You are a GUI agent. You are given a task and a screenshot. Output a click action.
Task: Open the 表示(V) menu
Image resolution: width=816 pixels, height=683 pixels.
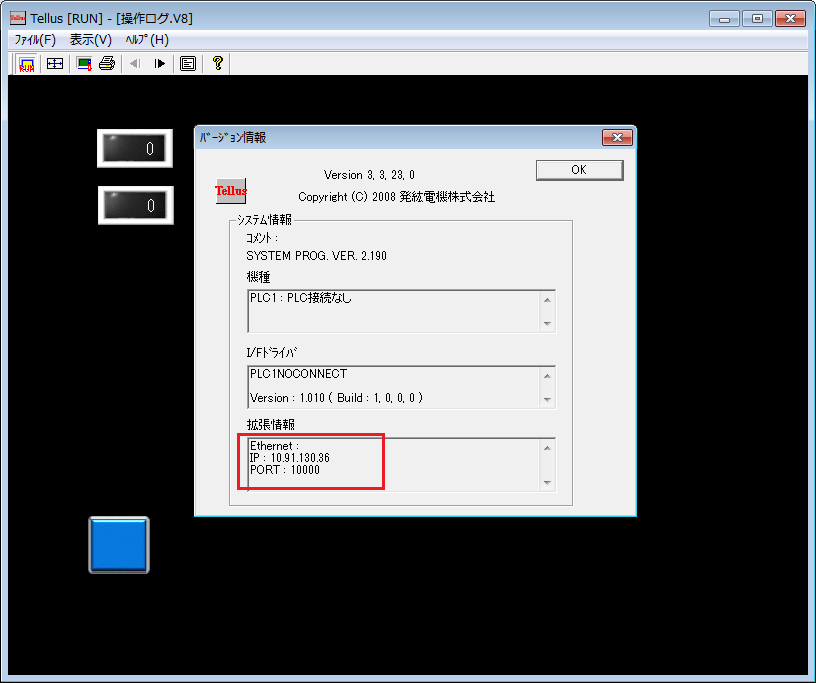pos(90,39)
